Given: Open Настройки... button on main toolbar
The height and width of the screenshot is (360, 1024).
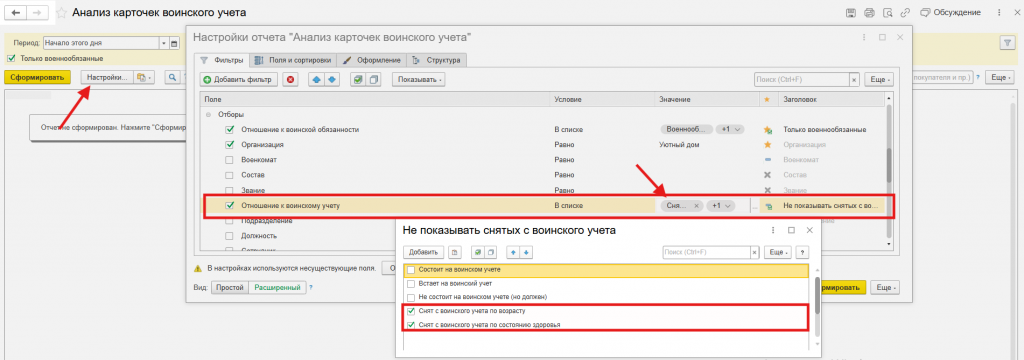Looking at the screenshot, I should pyautogui.click(x=107, y=77).
